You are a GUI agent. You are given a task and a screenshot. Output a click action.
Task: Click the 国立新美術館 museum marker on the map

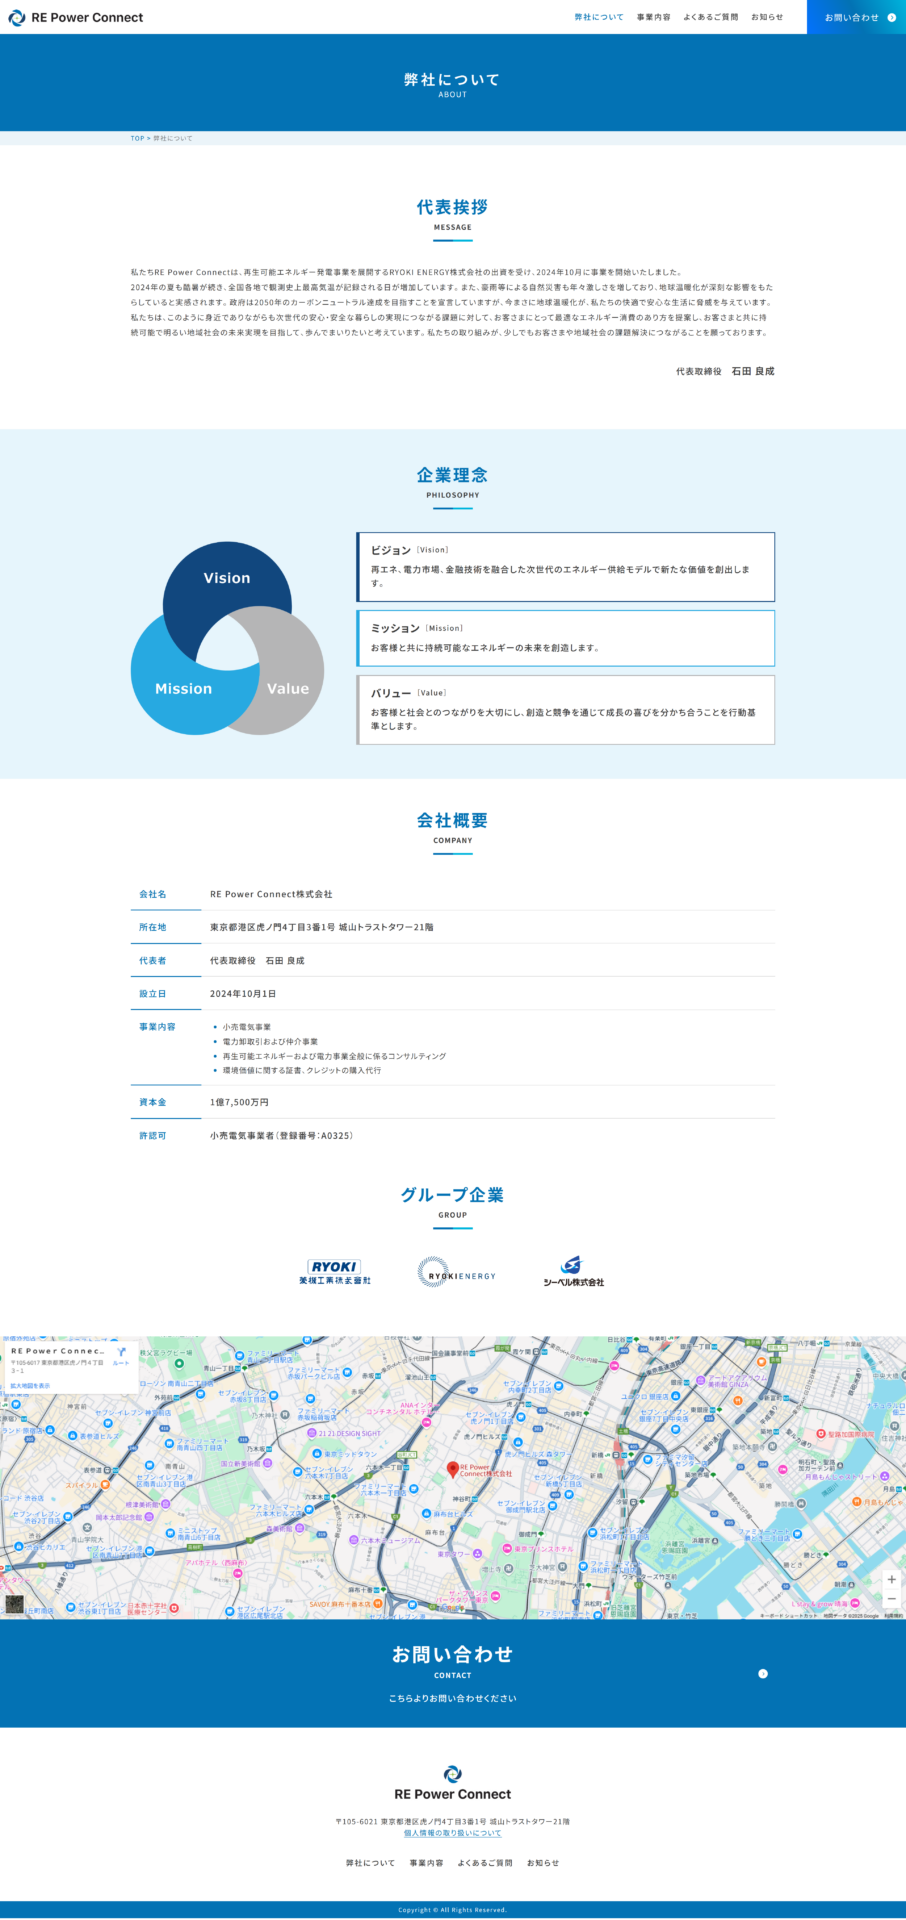point(268,1463)
